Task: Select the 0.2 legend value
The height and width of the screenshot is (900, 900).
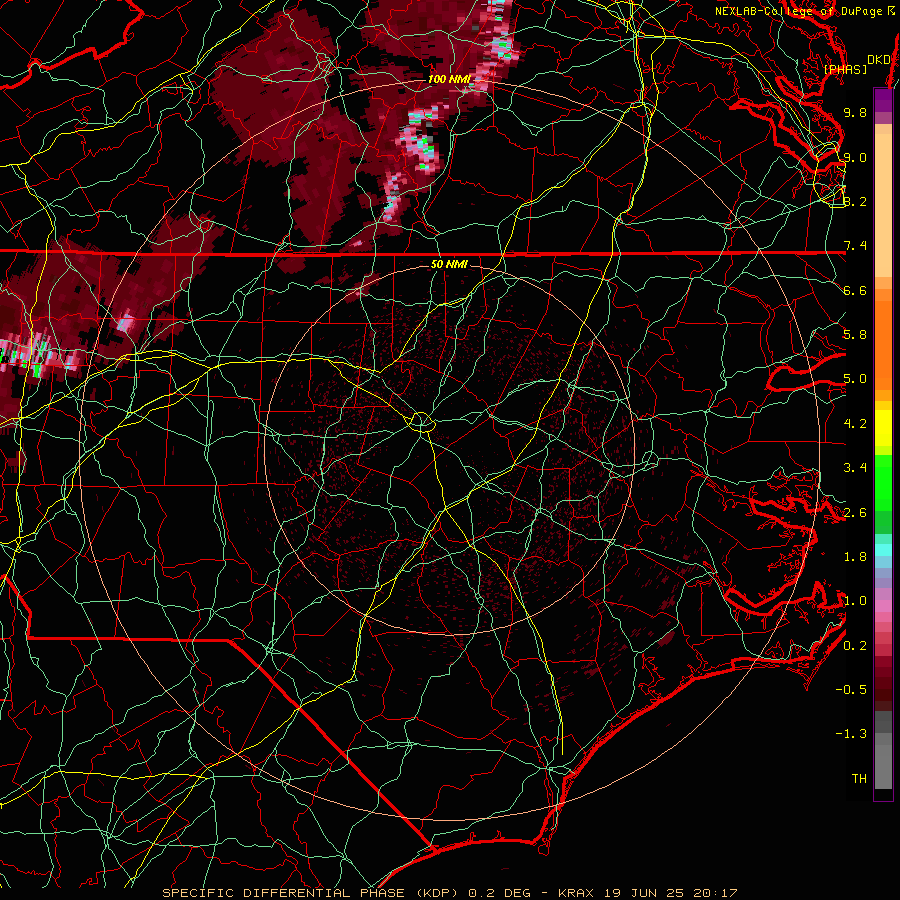Action: (855, 646)
